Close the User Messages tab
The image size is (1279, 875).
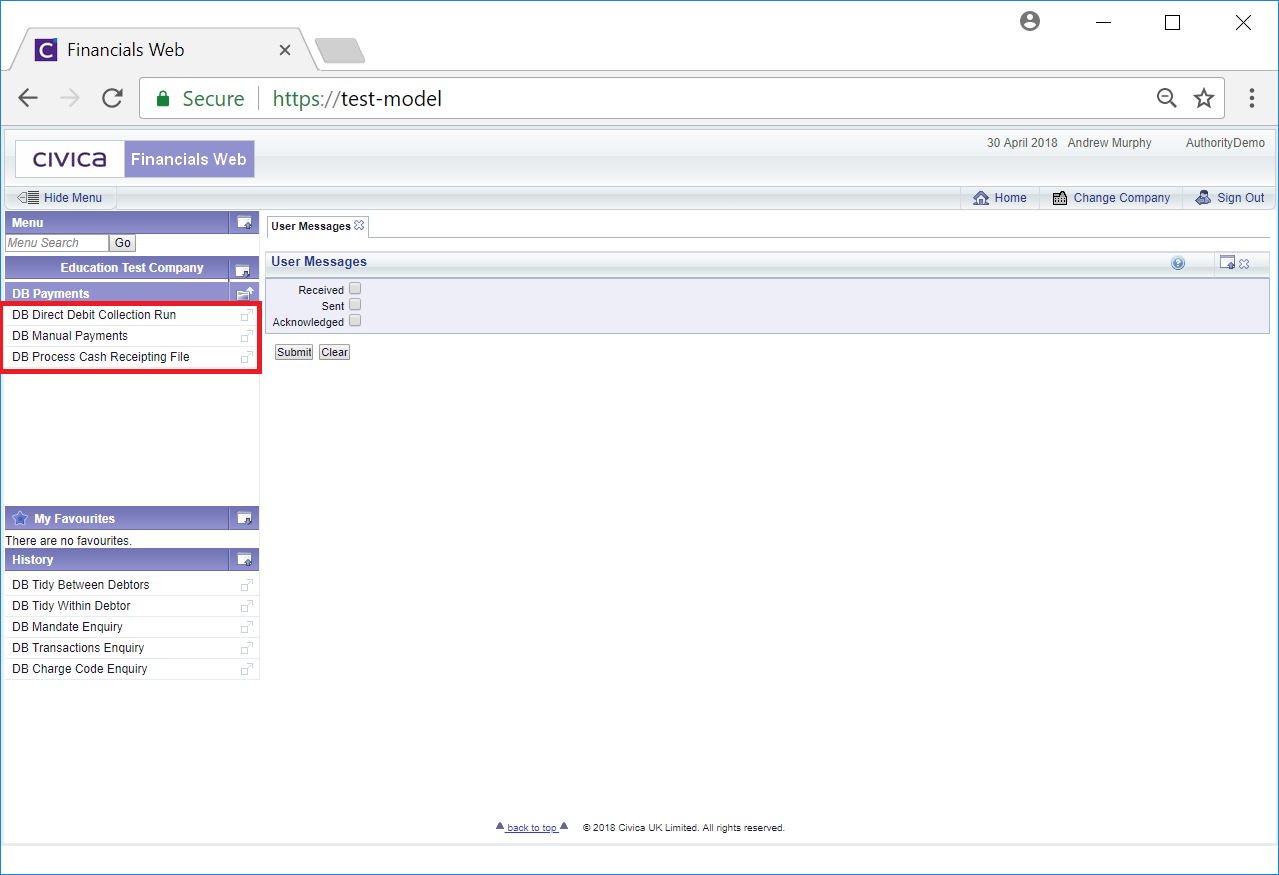click(359, 225)
